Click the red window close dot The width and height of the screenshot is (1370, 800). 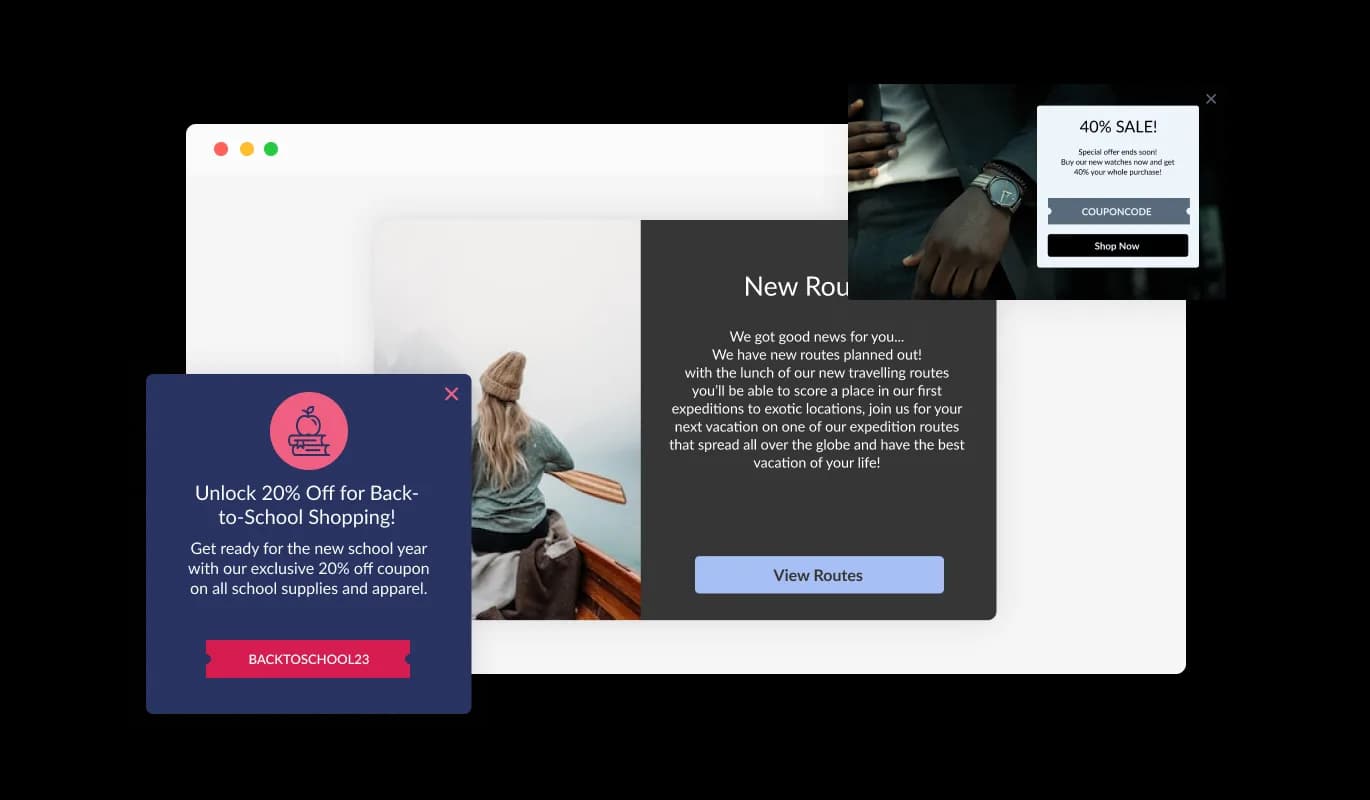coord(221,149)
